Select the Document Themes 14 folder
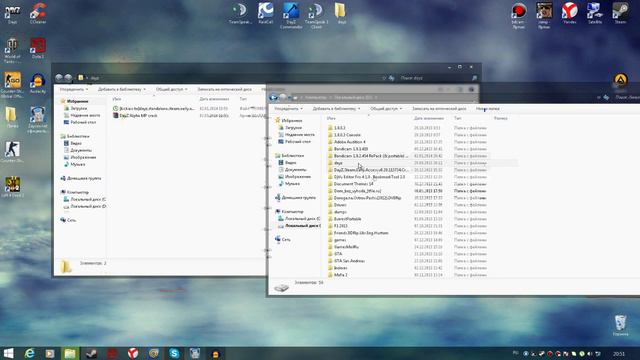 (350, 184)
